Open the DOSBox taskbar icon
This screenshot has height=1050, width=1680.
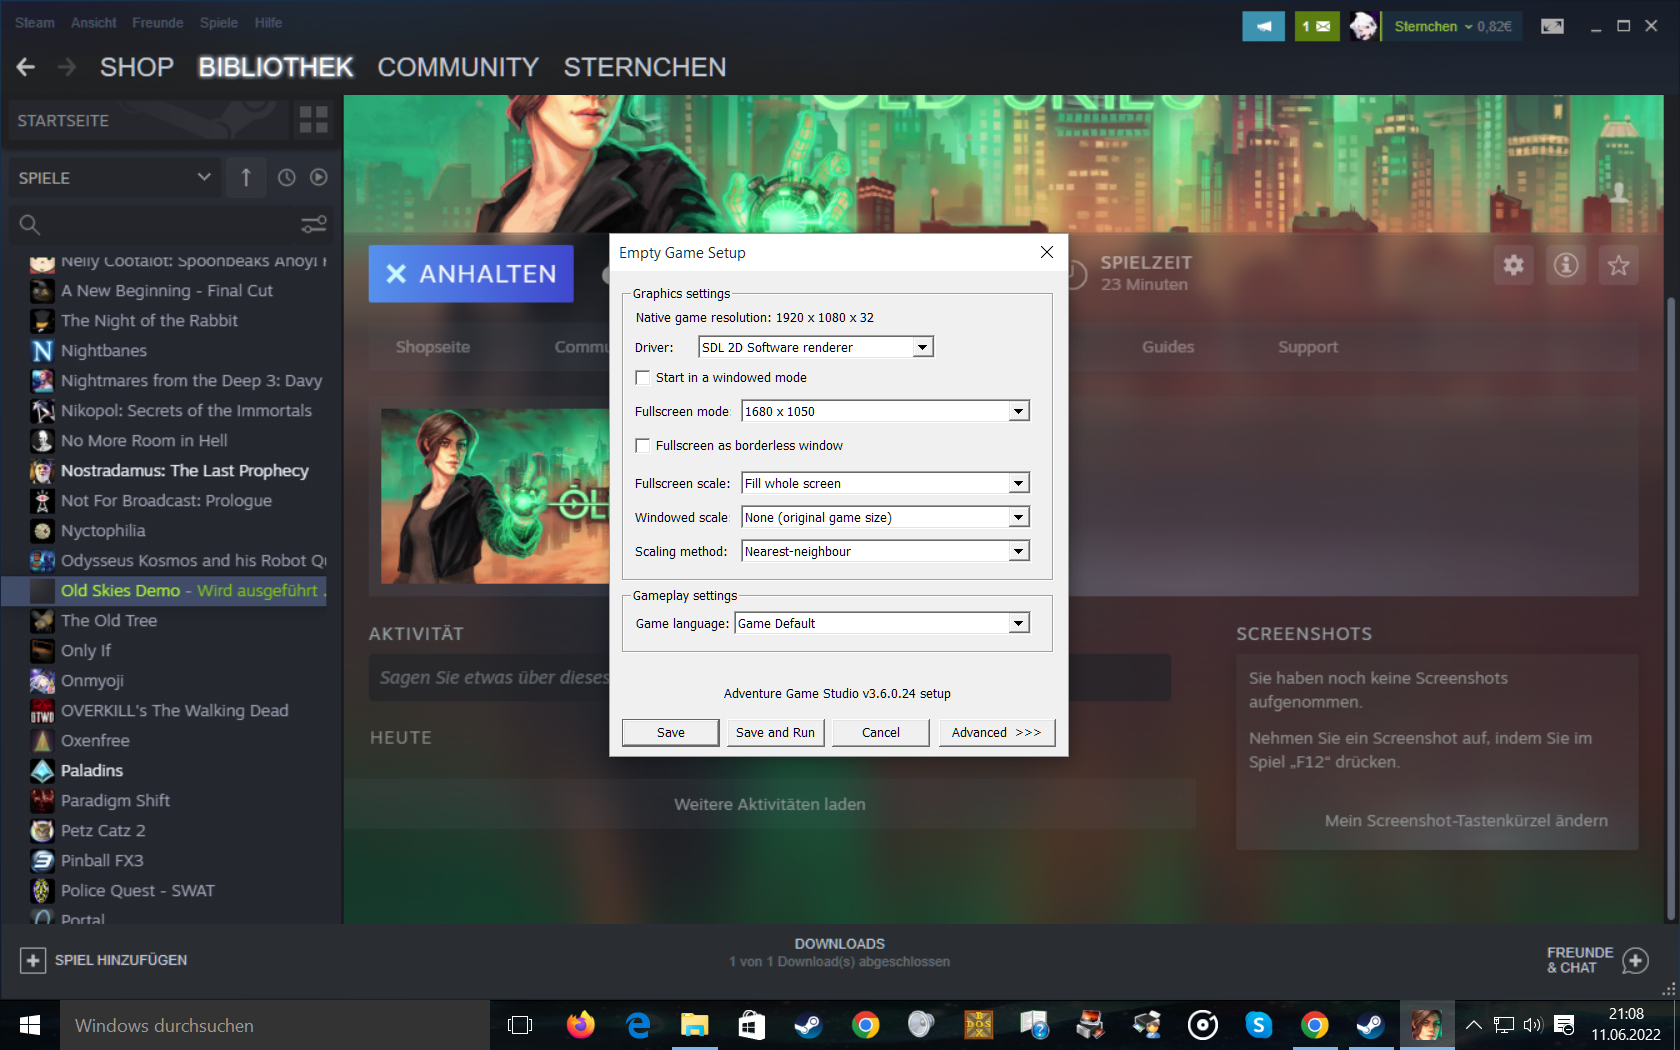point(978,1025)
